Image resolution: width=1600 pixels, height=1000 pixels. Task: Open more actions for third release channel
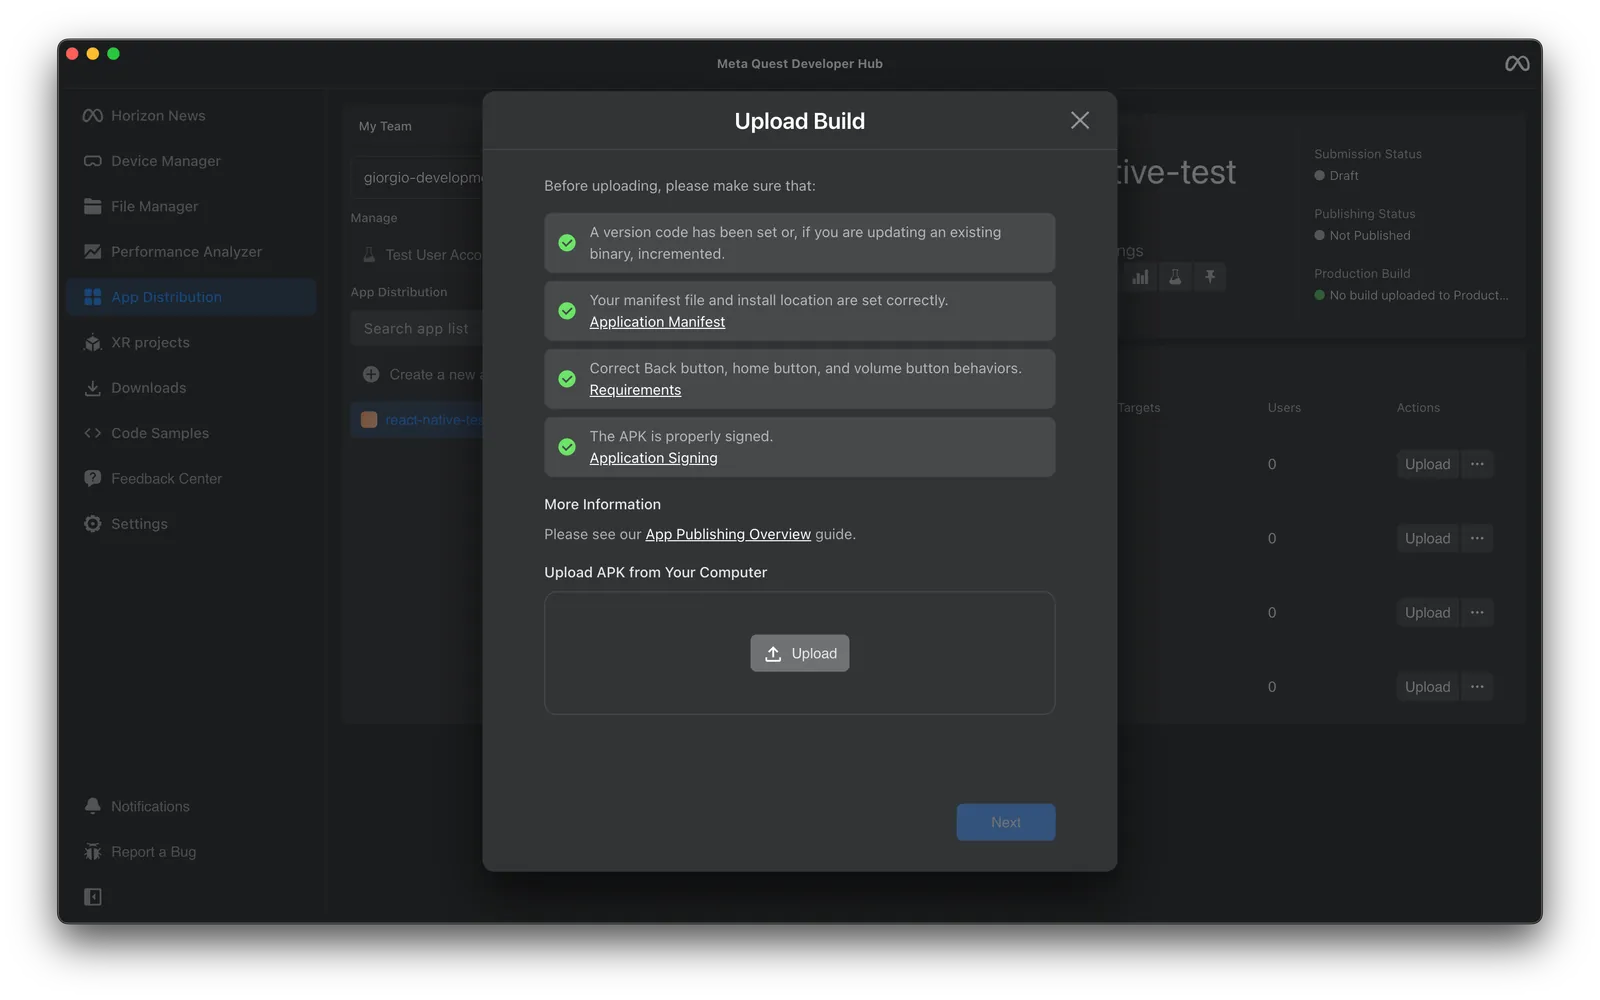(x=1477, y=612)
